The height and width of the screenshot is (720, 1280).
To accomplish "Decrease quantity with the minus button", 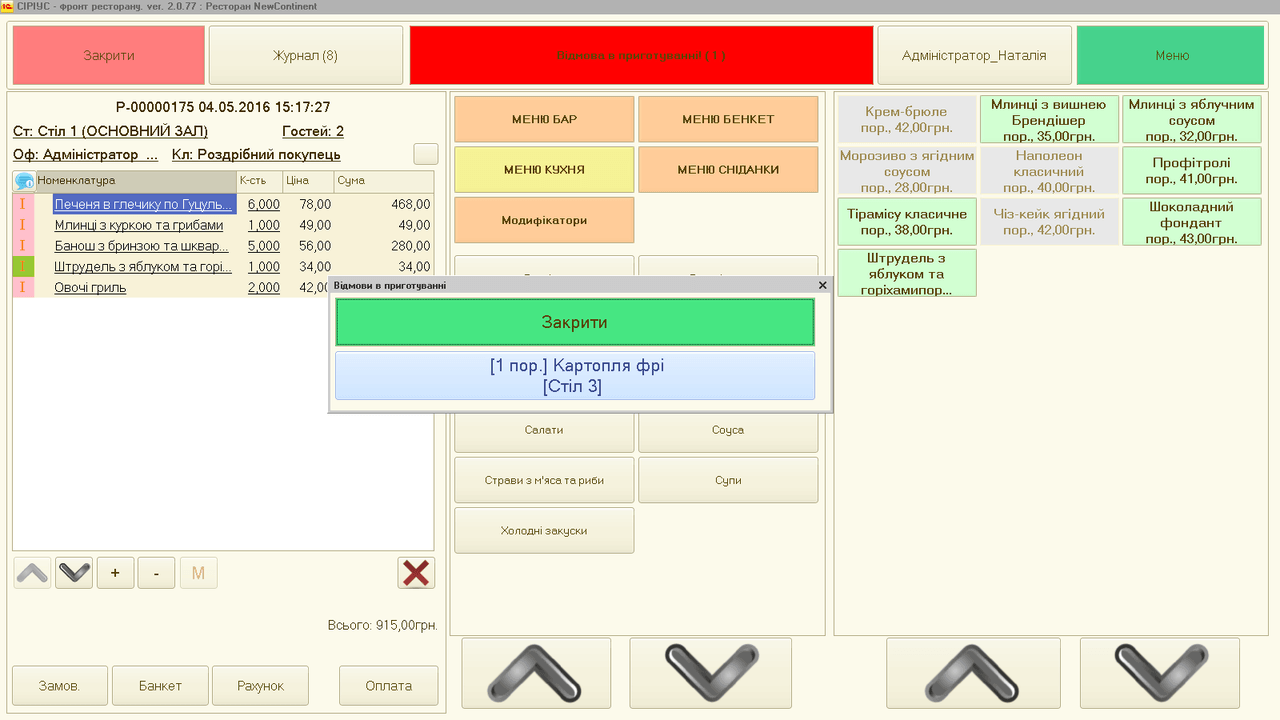I will (x=156, y=573).
